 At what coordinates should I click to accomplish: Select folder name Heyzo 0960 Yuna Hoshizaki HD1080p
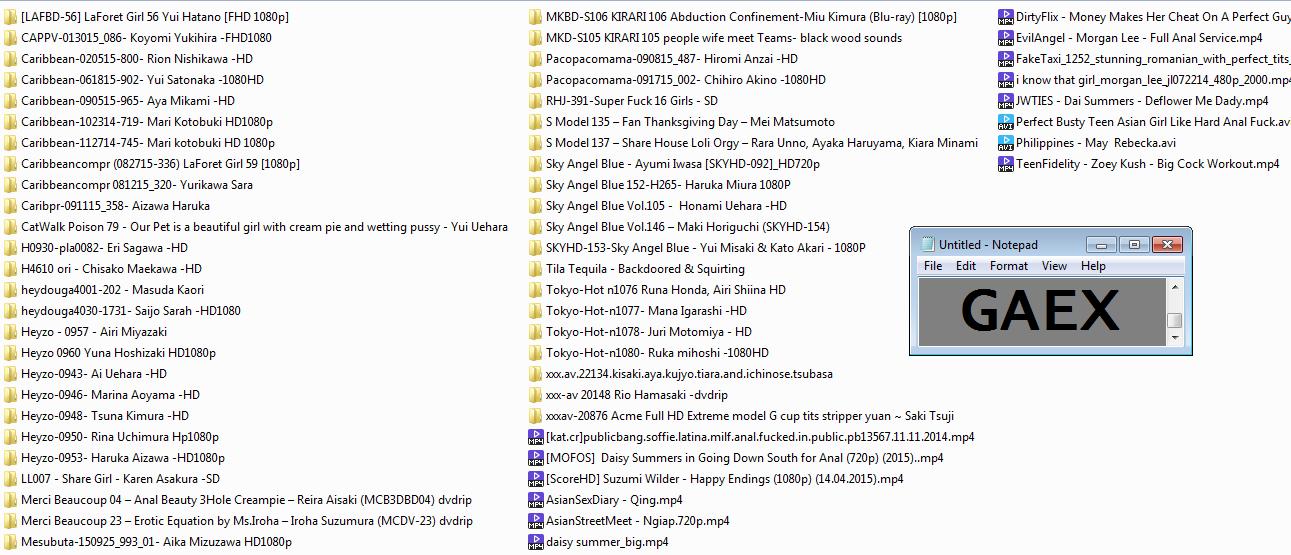pos(118,353)
